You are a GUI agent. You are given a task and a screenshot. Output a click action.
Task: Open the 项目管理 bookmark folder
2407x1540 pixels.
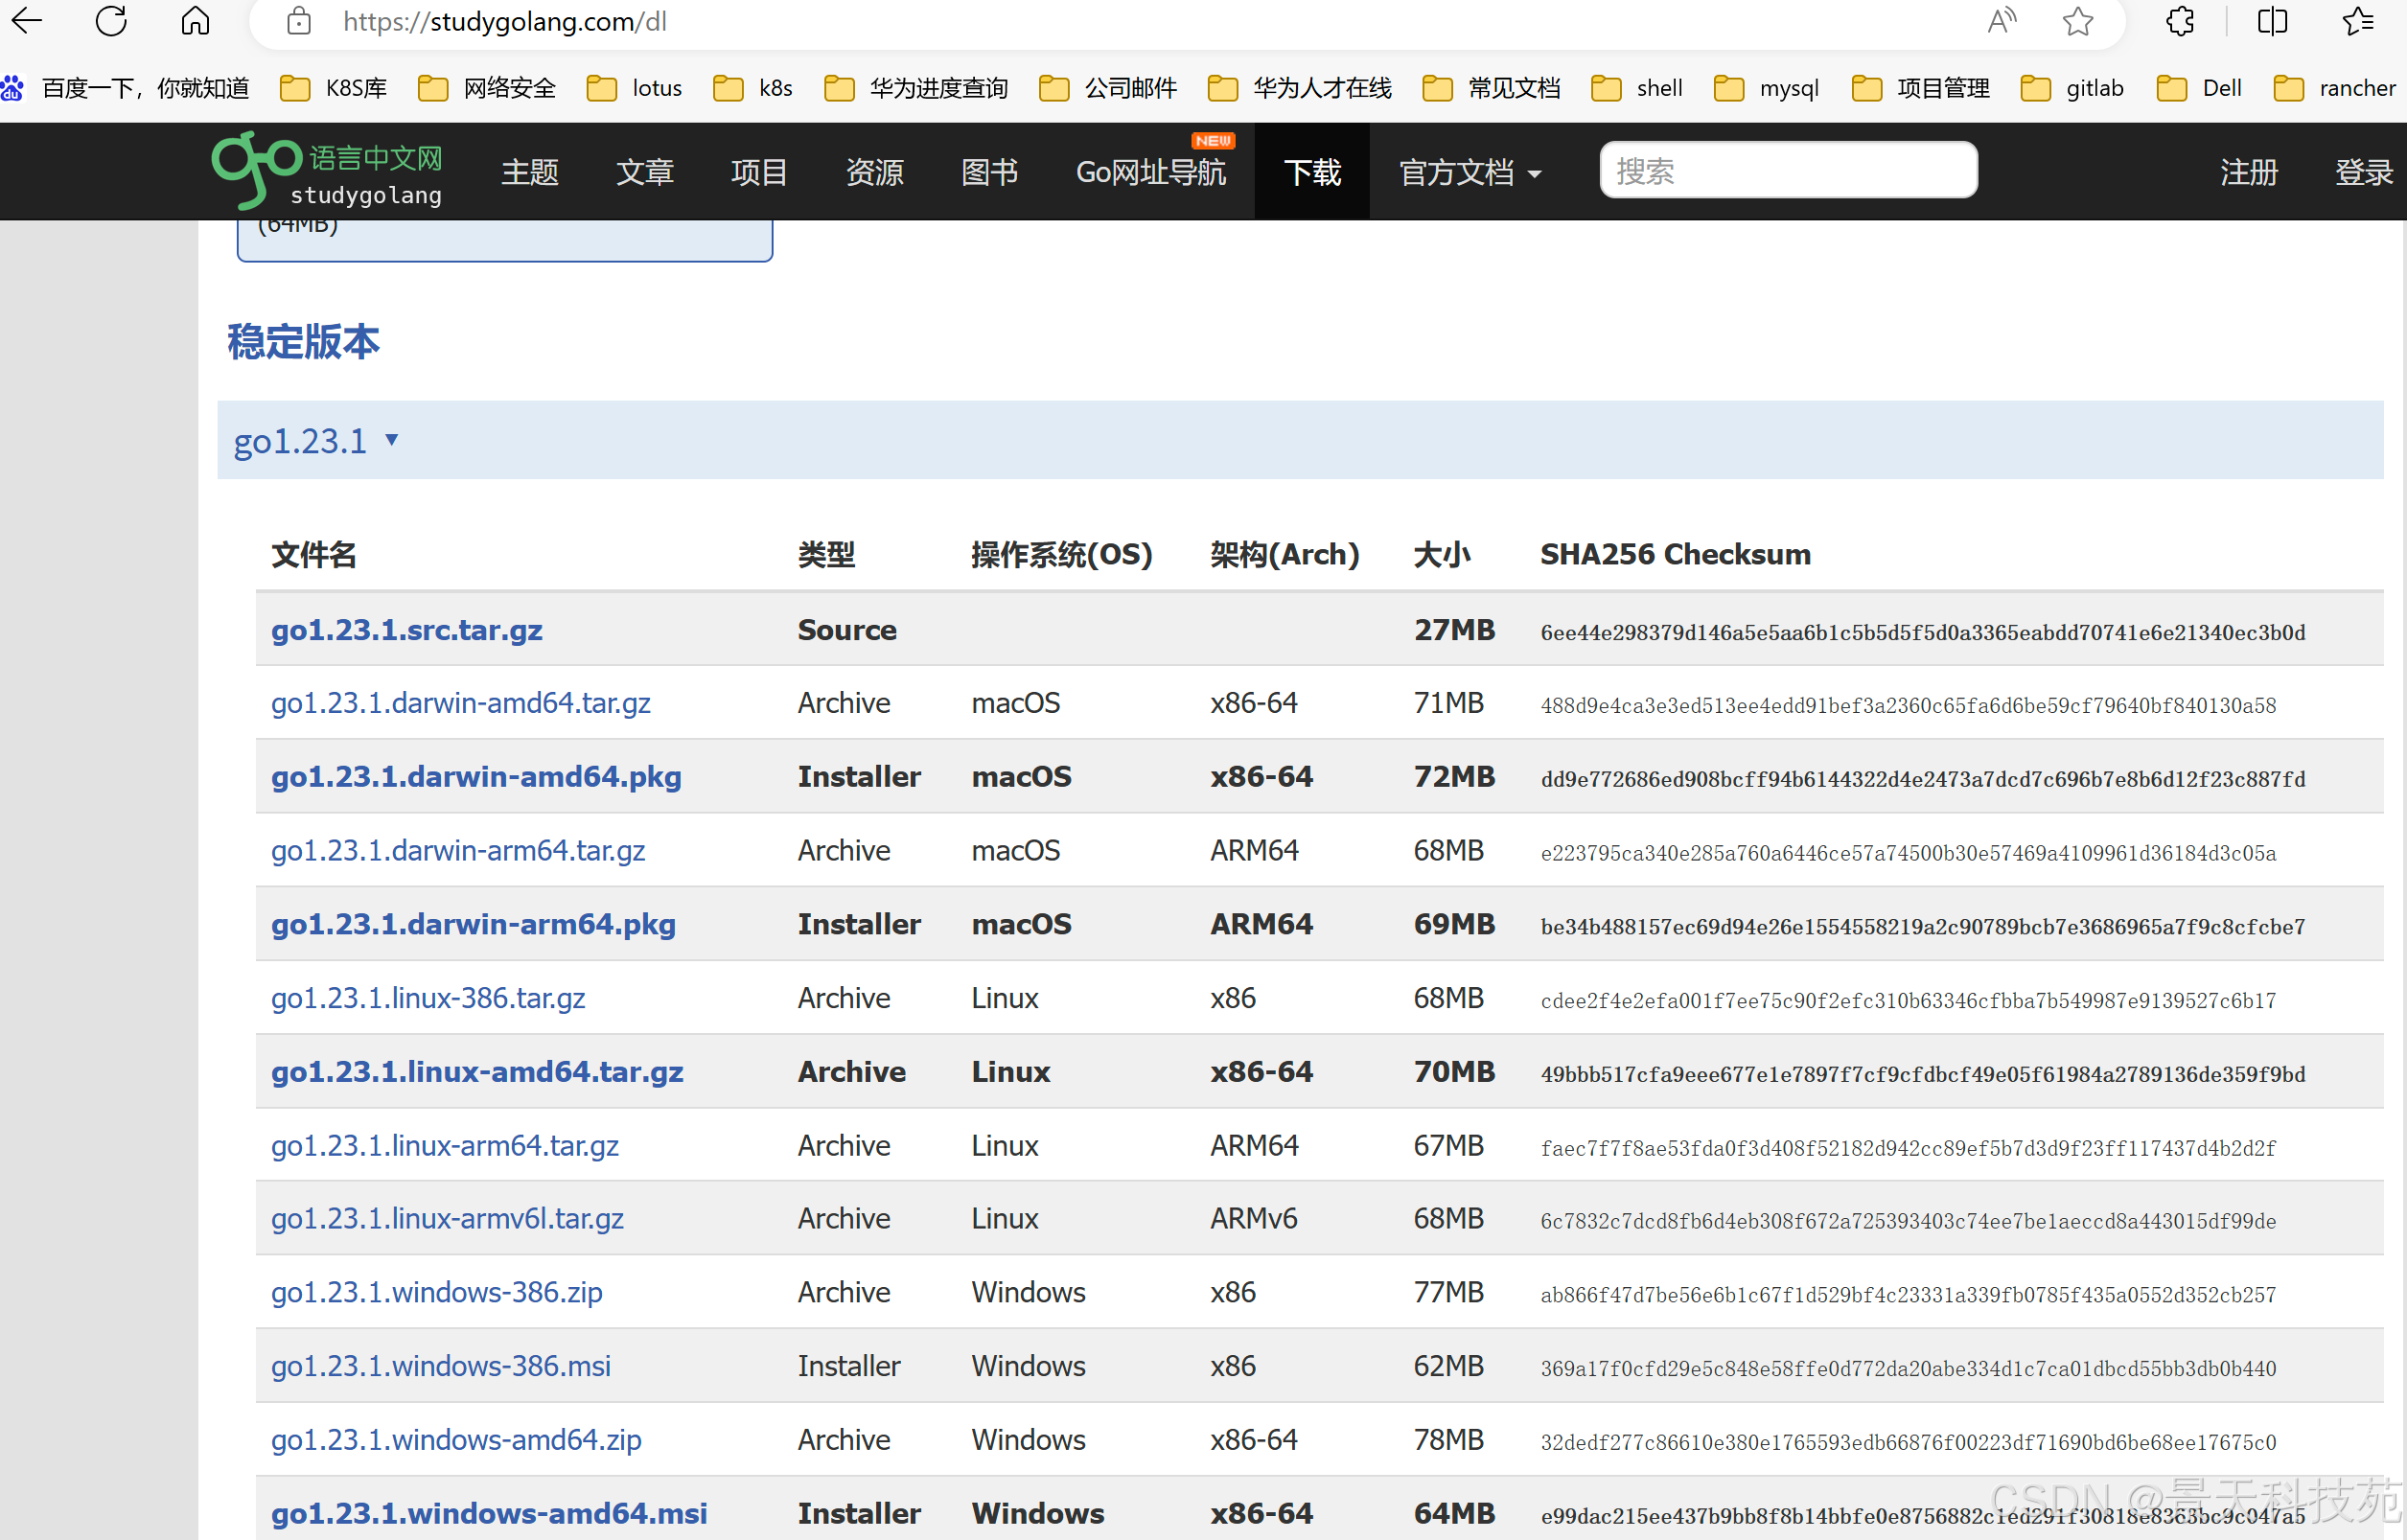tap(1921, 88)
